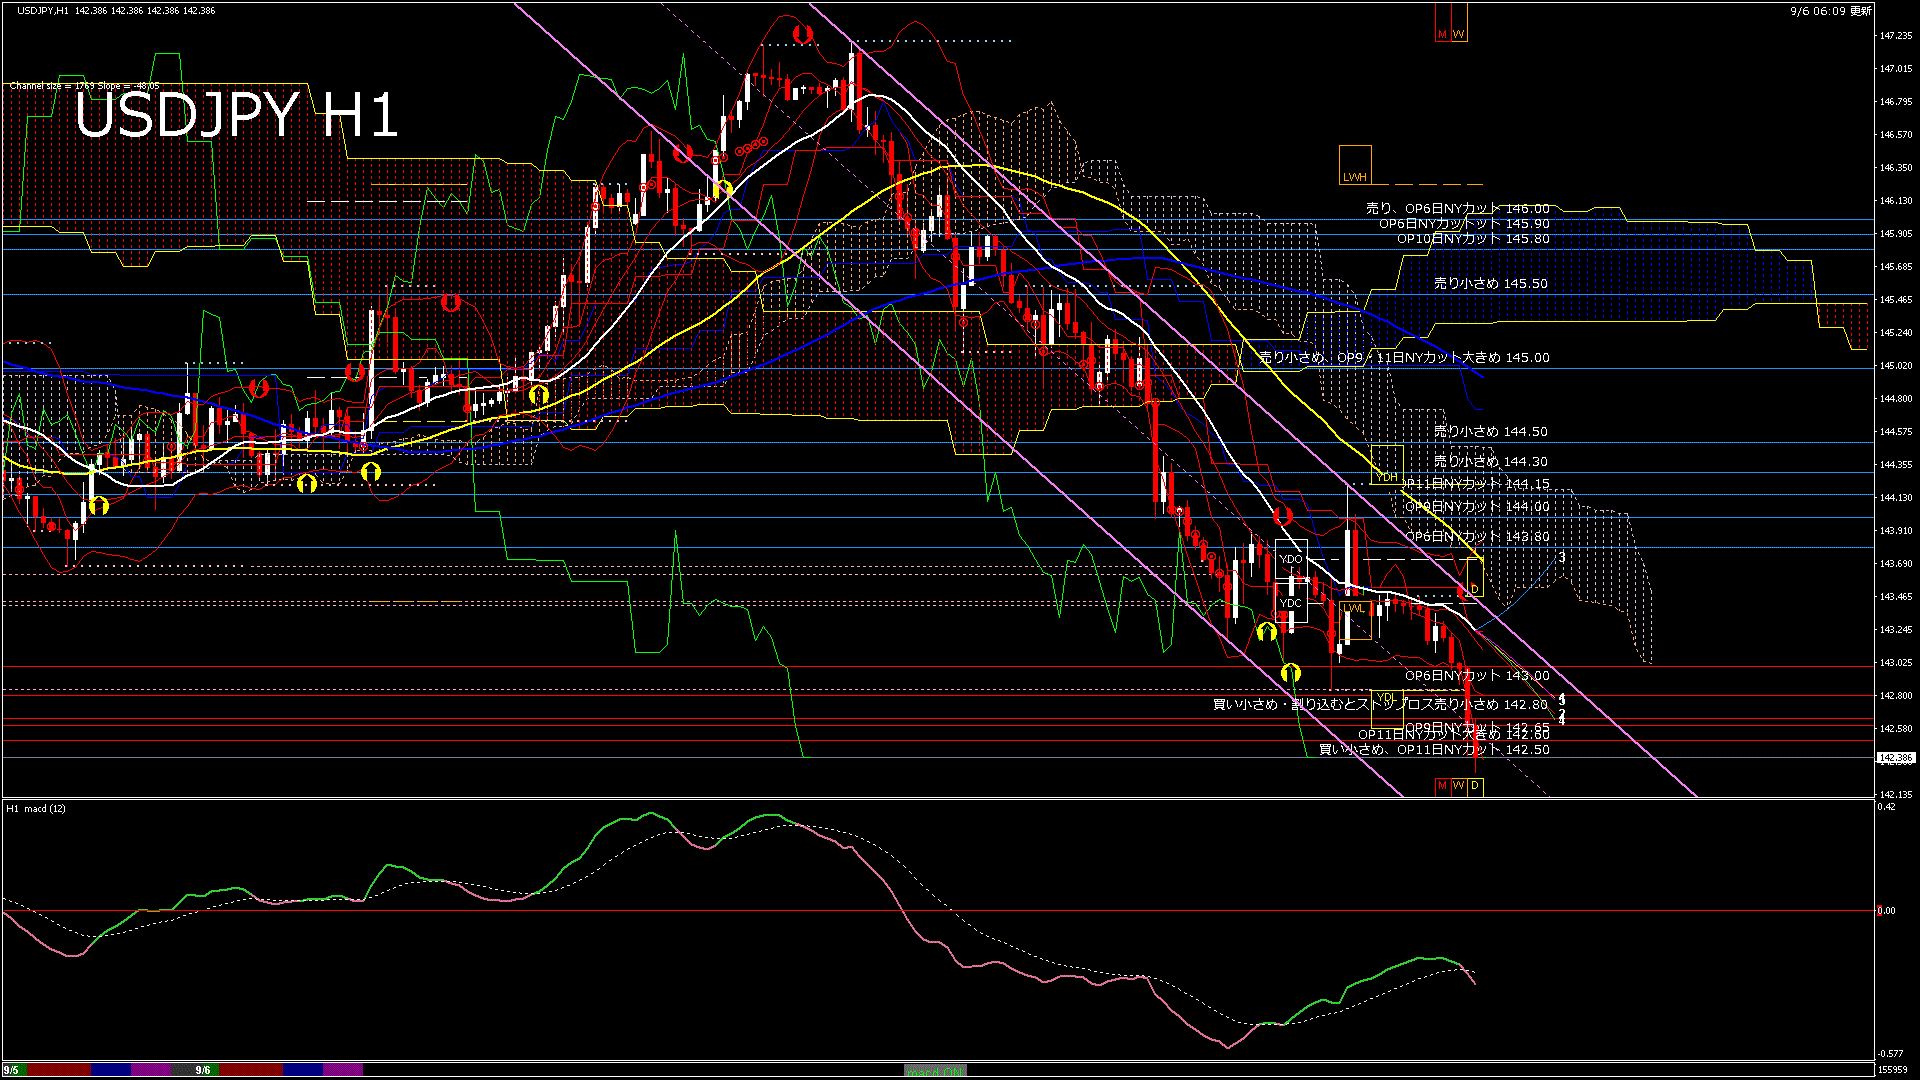
Task: Click the 売り、OP6日NYカット 146.00 label
Action: click(x=1458, y=208)
